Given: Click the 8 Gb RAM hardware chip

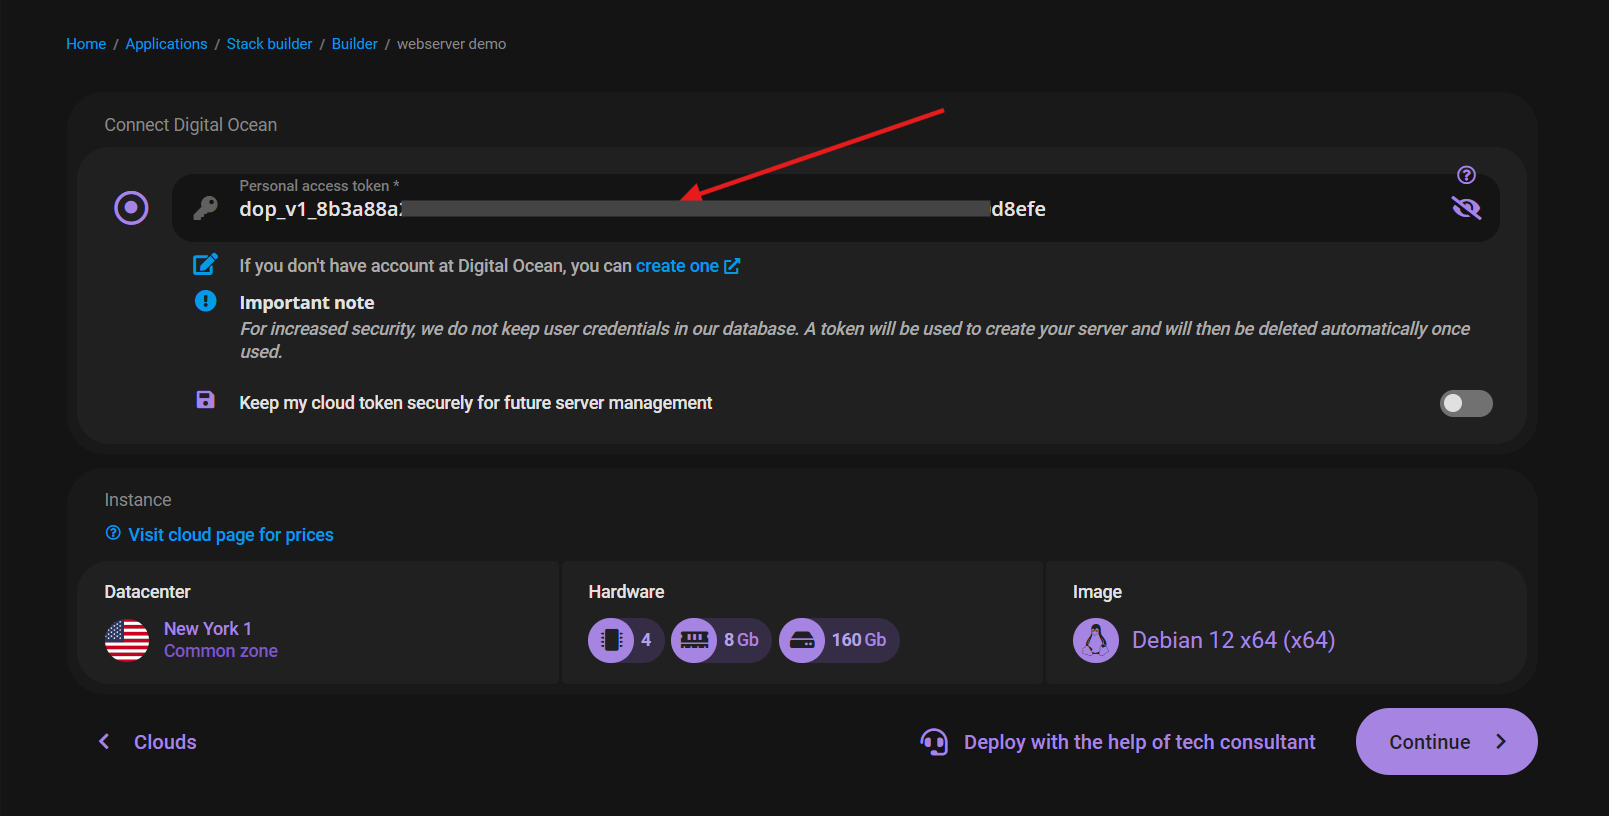Looking at the screenshot, I should click(x=720, y=640).
